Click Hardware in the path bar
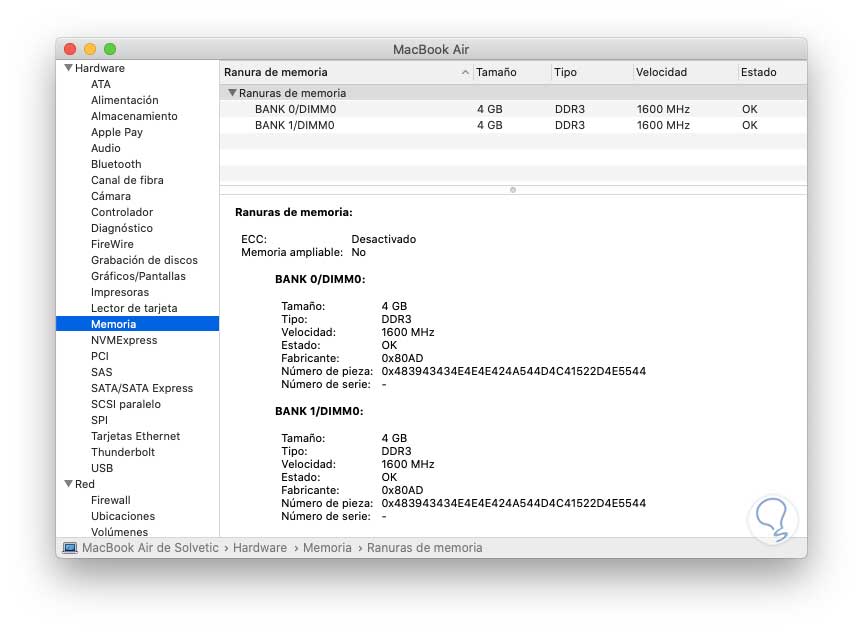 click(x=260, y=548)
